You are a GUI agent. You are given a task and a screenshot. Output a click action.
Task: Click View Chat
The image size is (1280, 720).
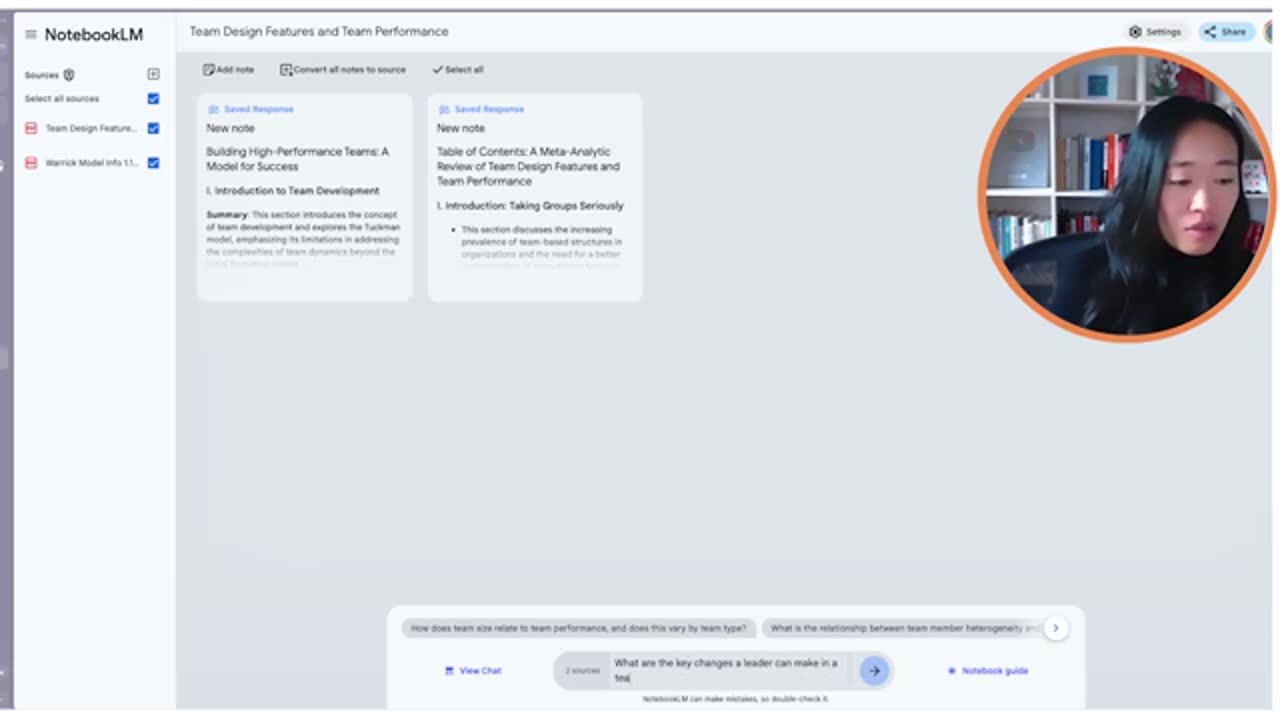(473, 671)
